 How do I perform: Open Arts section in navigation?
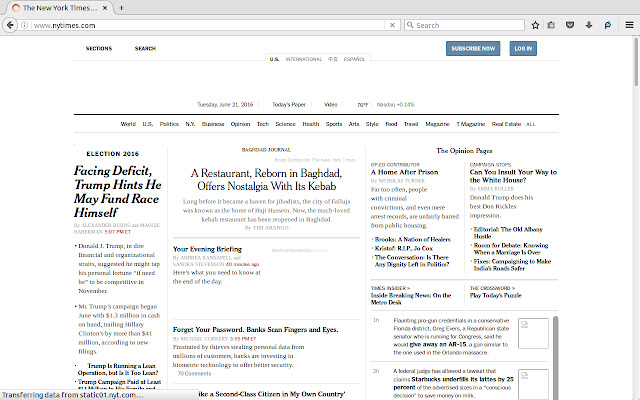pyautogui.click(x=354, y=124)
